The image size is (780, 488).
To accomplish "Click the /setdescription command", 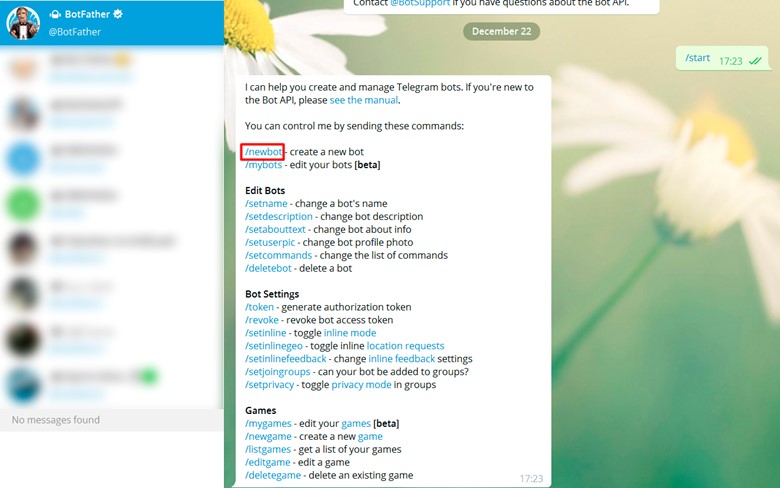I will (x=279, y=216).
